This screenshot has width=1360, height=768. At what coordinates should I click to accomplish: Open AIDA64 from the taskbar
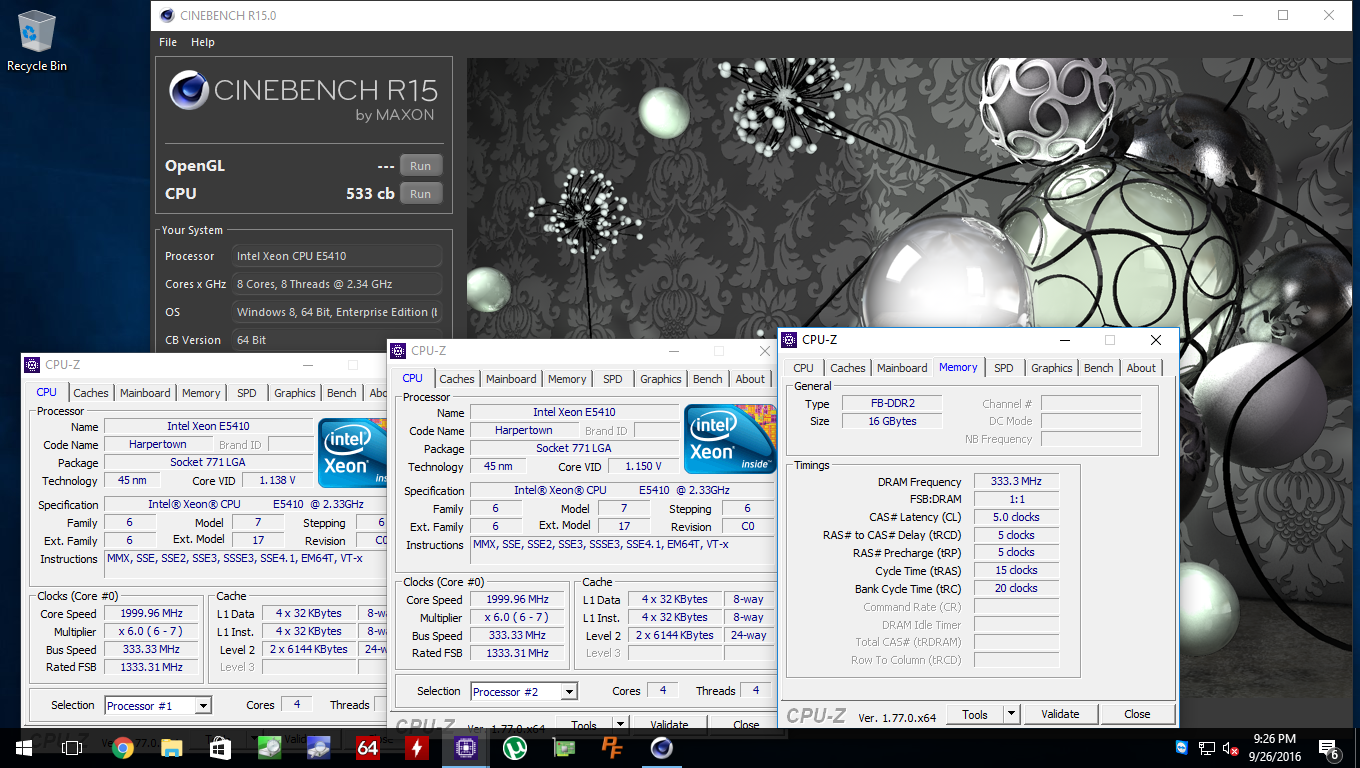pyautogui.click(x=368, y=747)
